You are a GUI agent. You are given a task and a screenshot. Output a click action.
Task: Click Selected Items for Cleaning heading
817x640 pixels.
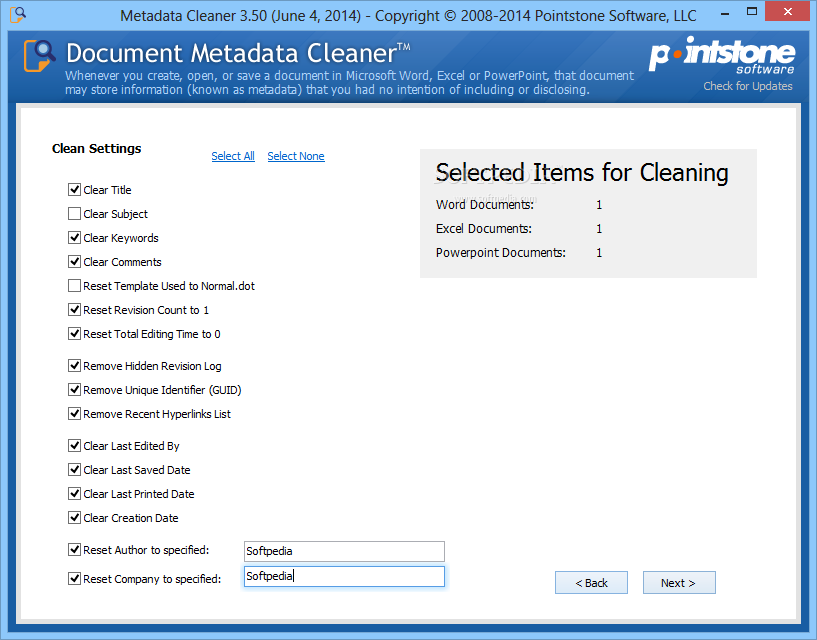tap(582, 173)
